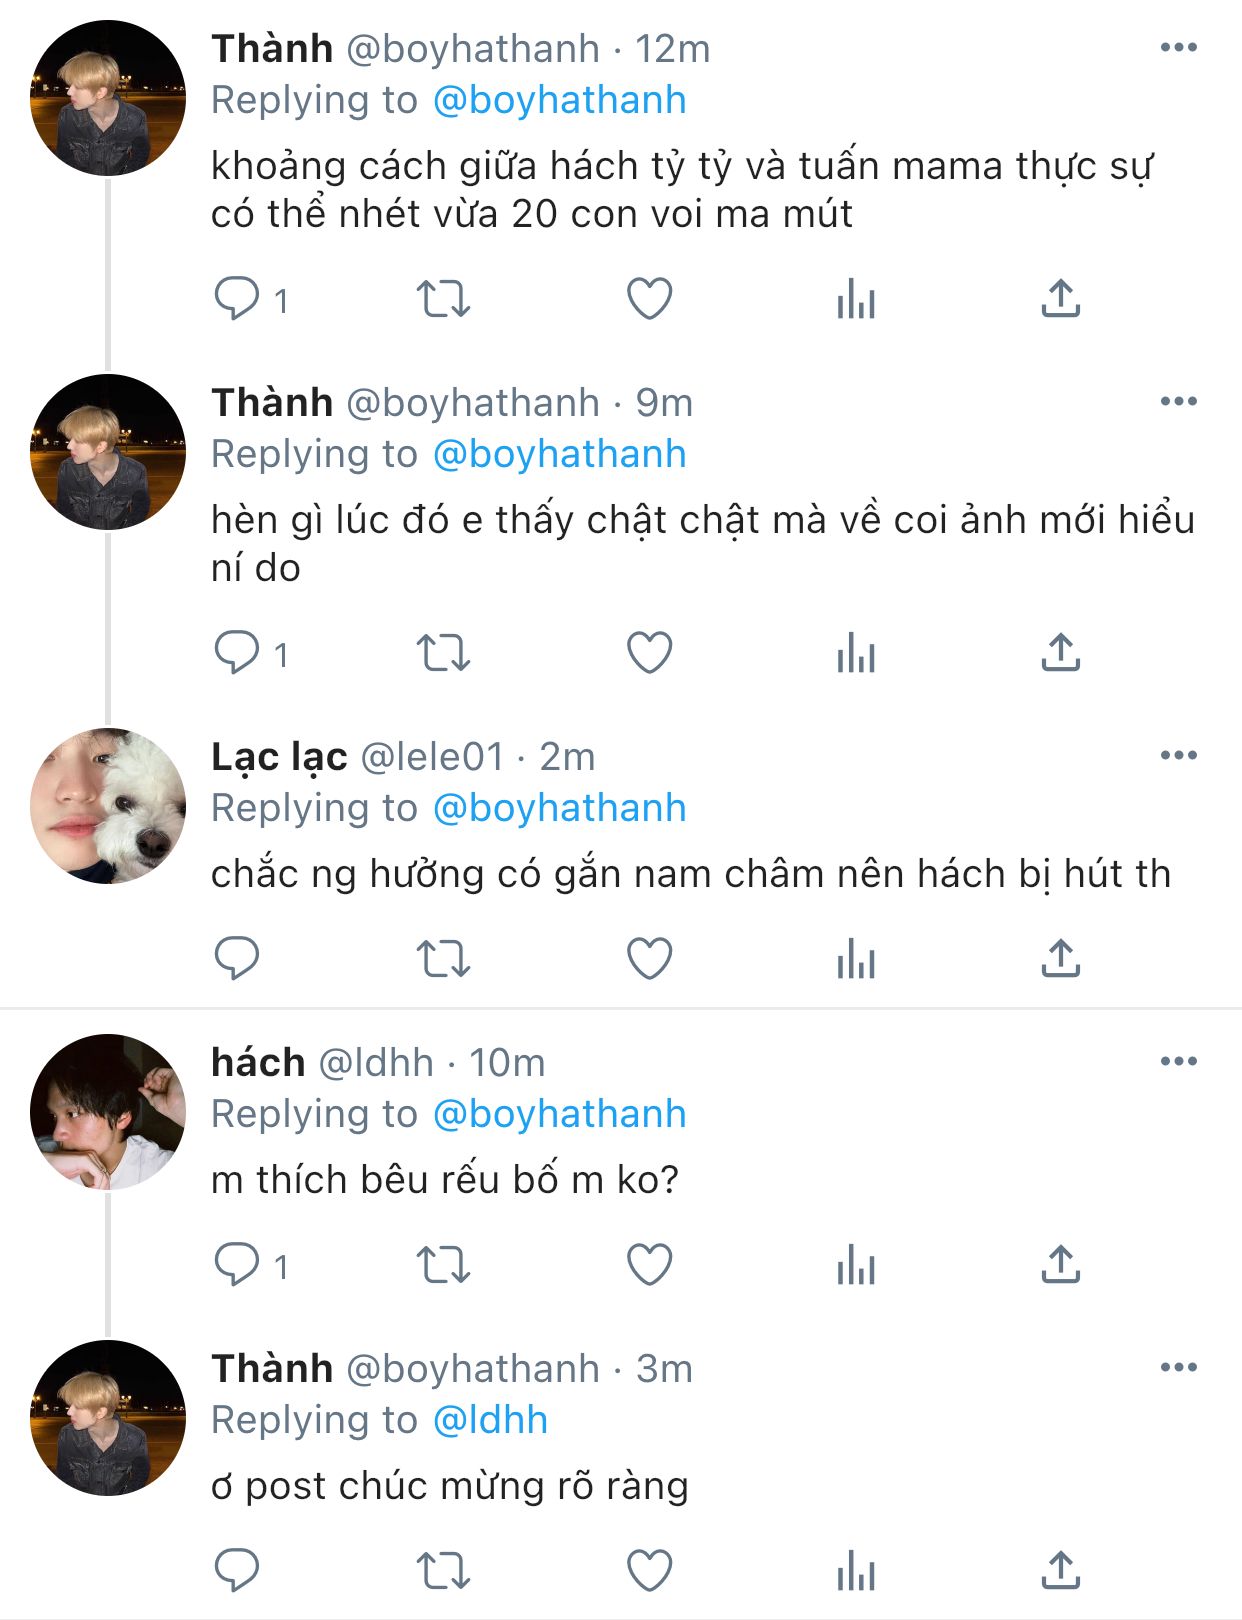
Task: Share the last tweet 'ơ post chúc mừng rõ ràng'
Action: (1060, 1571)
